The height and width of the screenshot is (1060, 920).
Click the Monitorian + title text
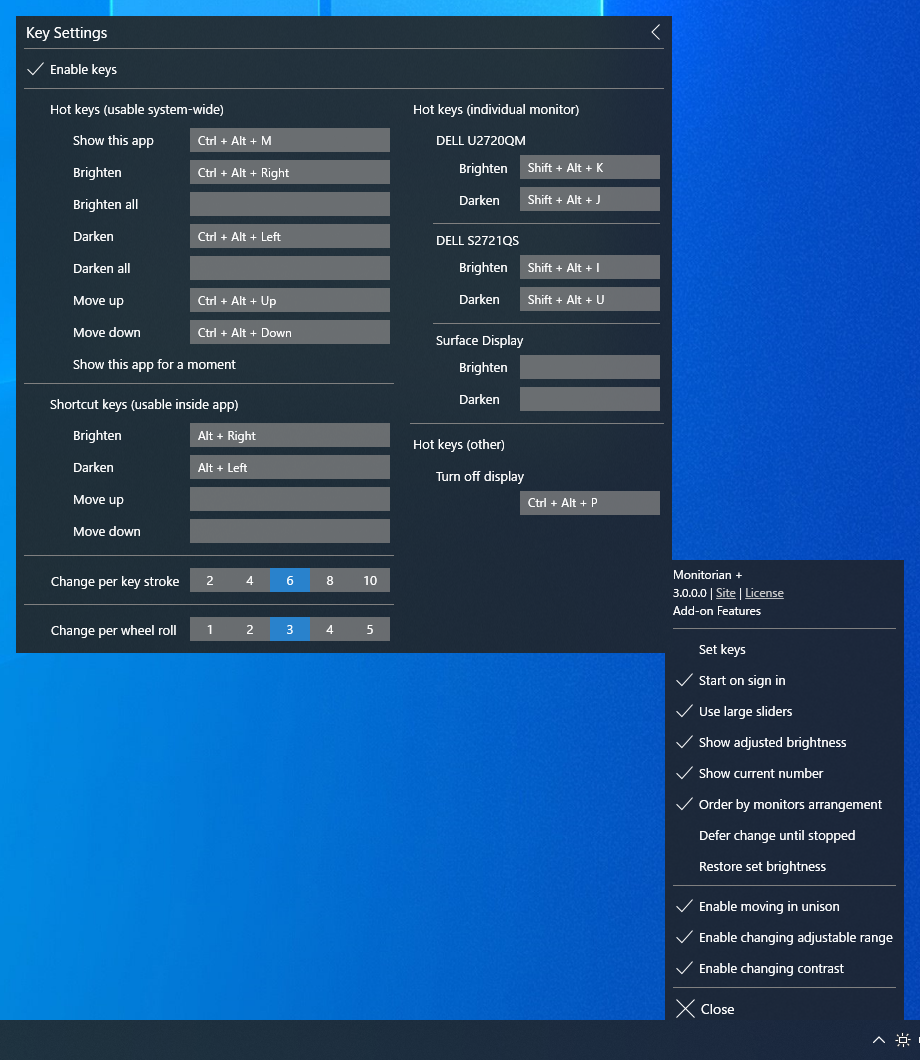(x=707, y=575)
